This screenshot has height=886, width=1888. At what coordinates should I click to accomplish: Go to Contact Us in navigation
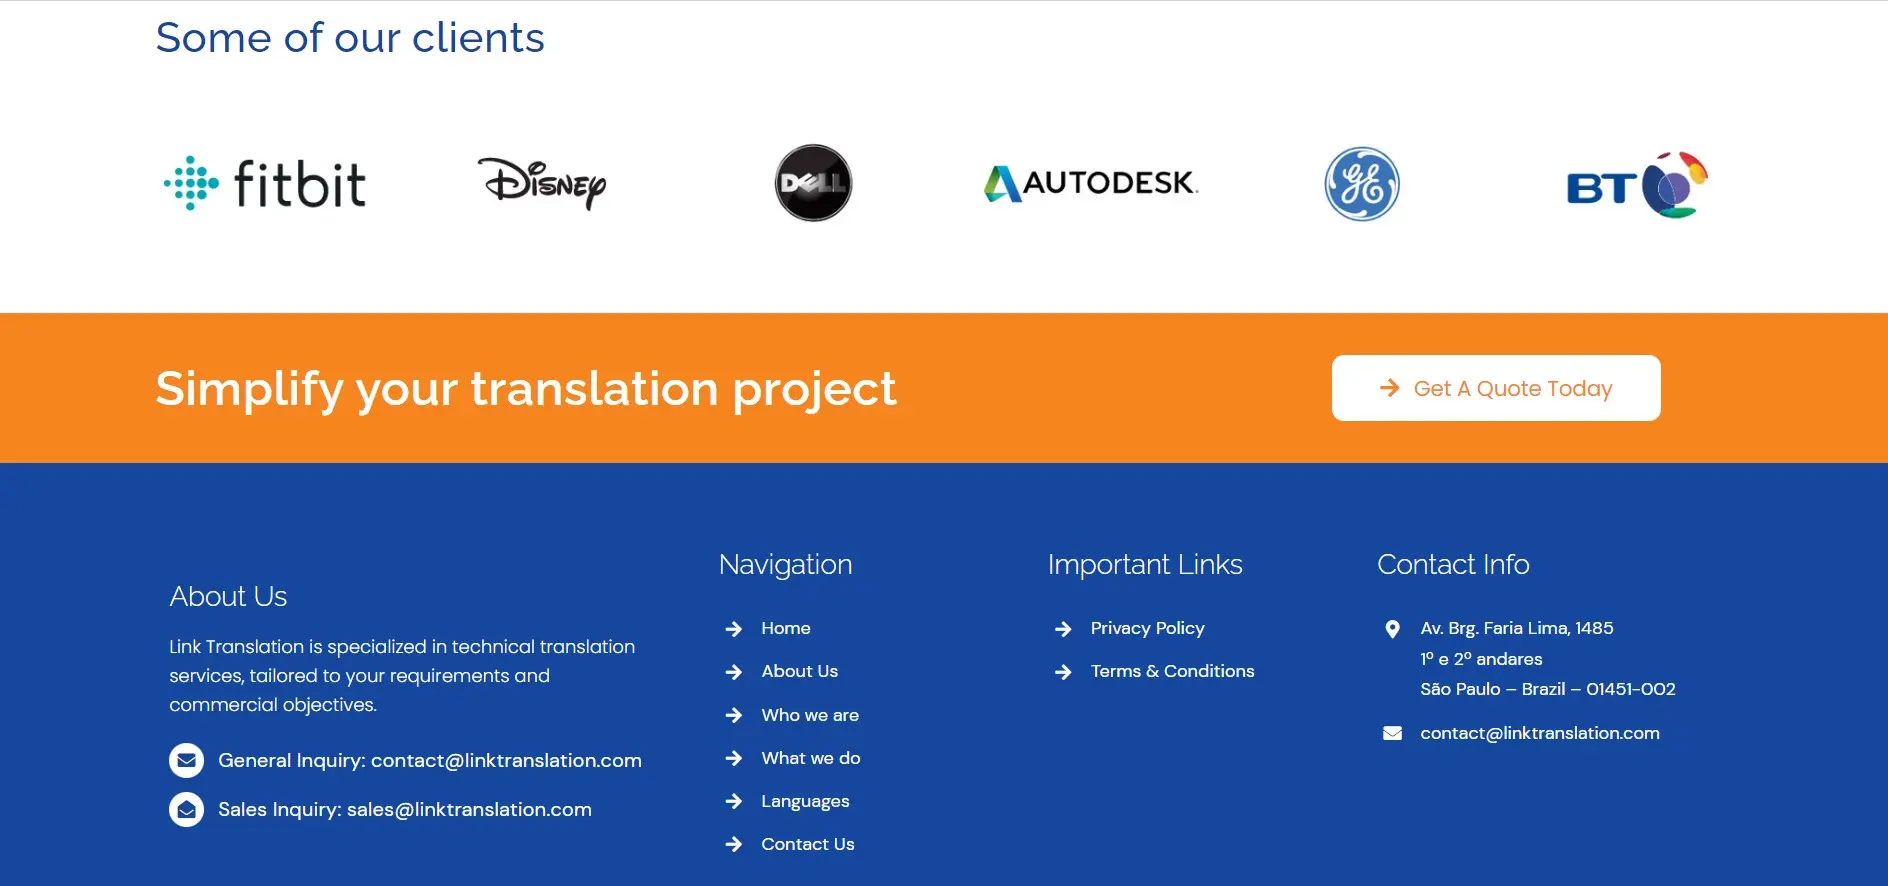(807, 845)
